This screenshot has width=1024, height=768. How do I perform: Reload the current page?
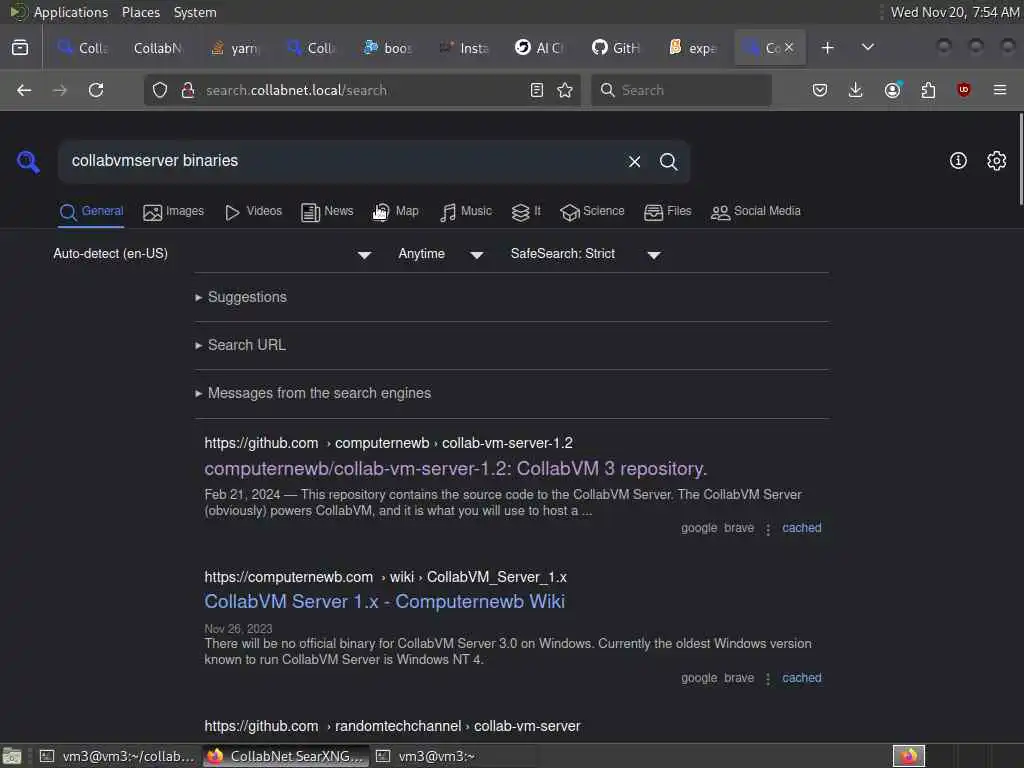coord(96,90)
